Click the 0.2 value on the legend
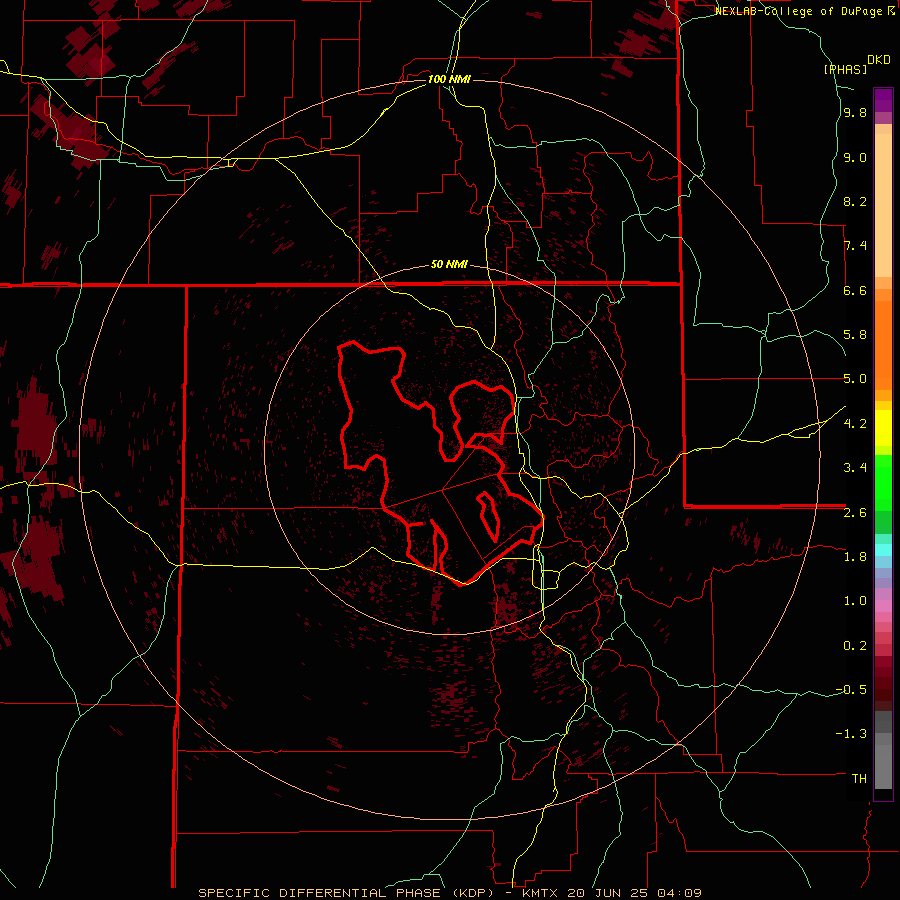The image size is (900, 900). click(855, 646)
